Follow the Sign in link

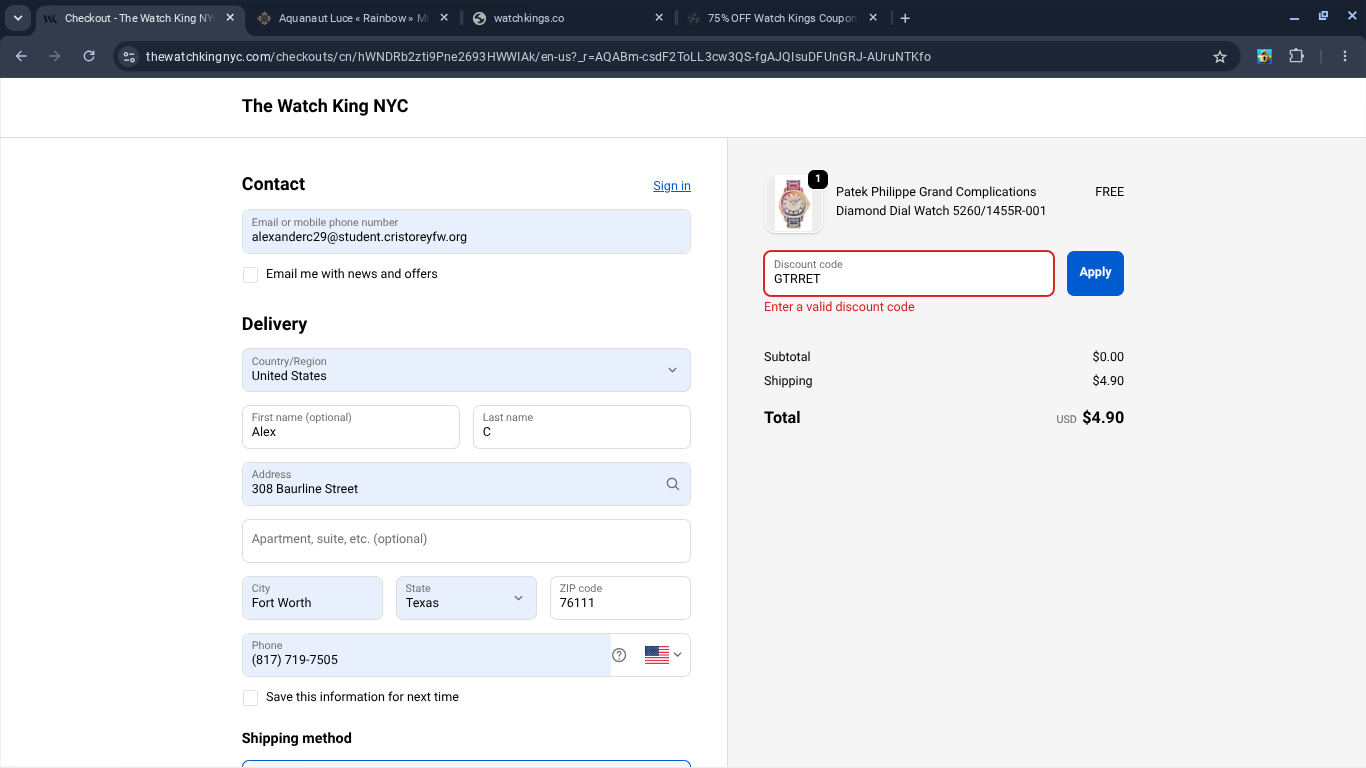click(672, 186)
